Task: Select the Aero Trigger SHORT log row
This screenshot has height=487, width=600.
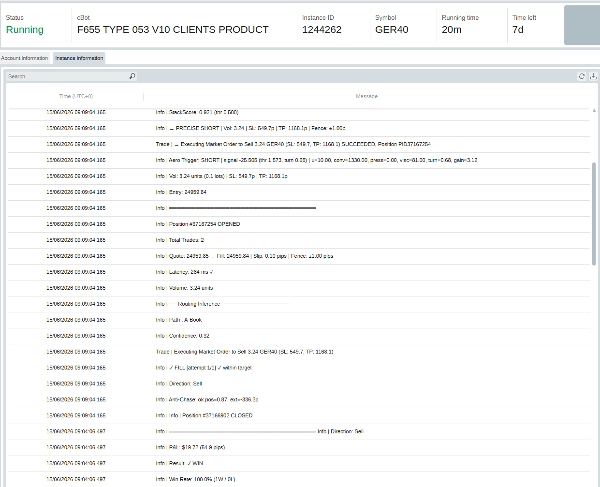Action: (299, 160)
